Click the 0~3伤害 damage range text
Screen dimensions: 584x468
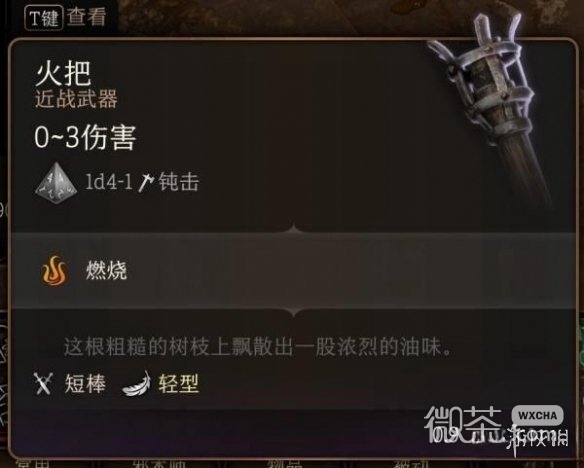point(85,137)
